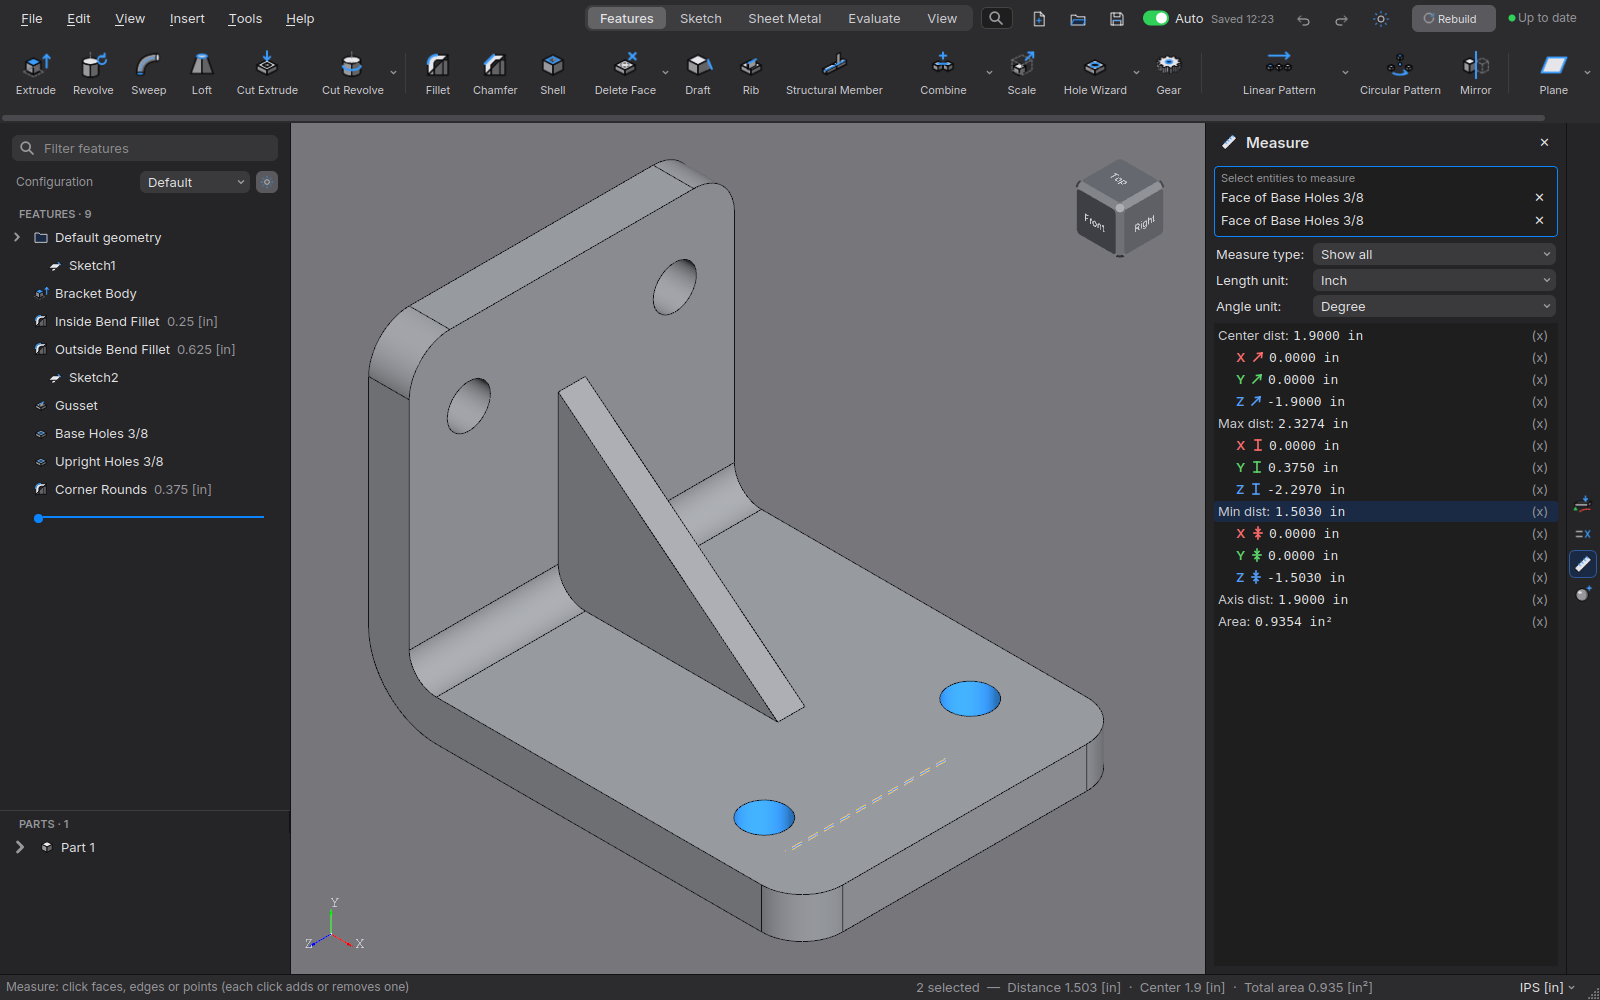Switch to the Evaluate tab
1600x1000 pixels.
874,18
